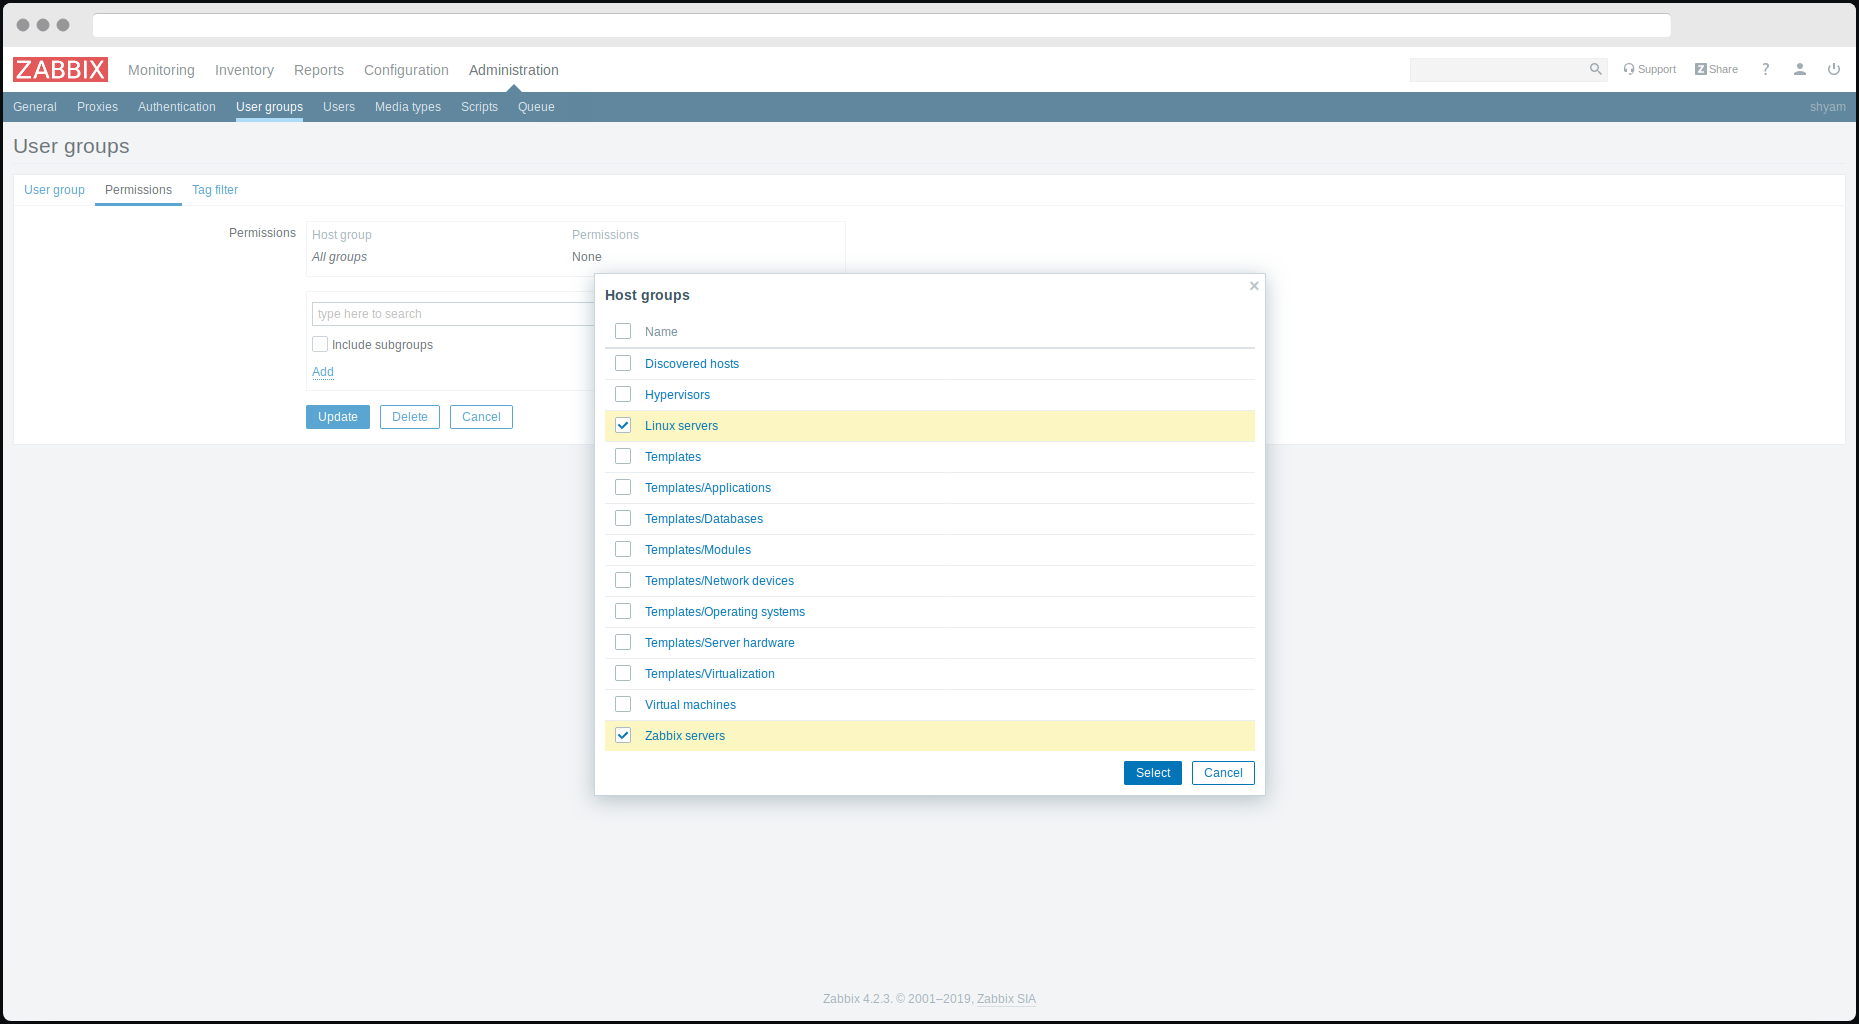Check the Discovered hosts checkbox
The image size is (1859, 1024).
[623, 363]
